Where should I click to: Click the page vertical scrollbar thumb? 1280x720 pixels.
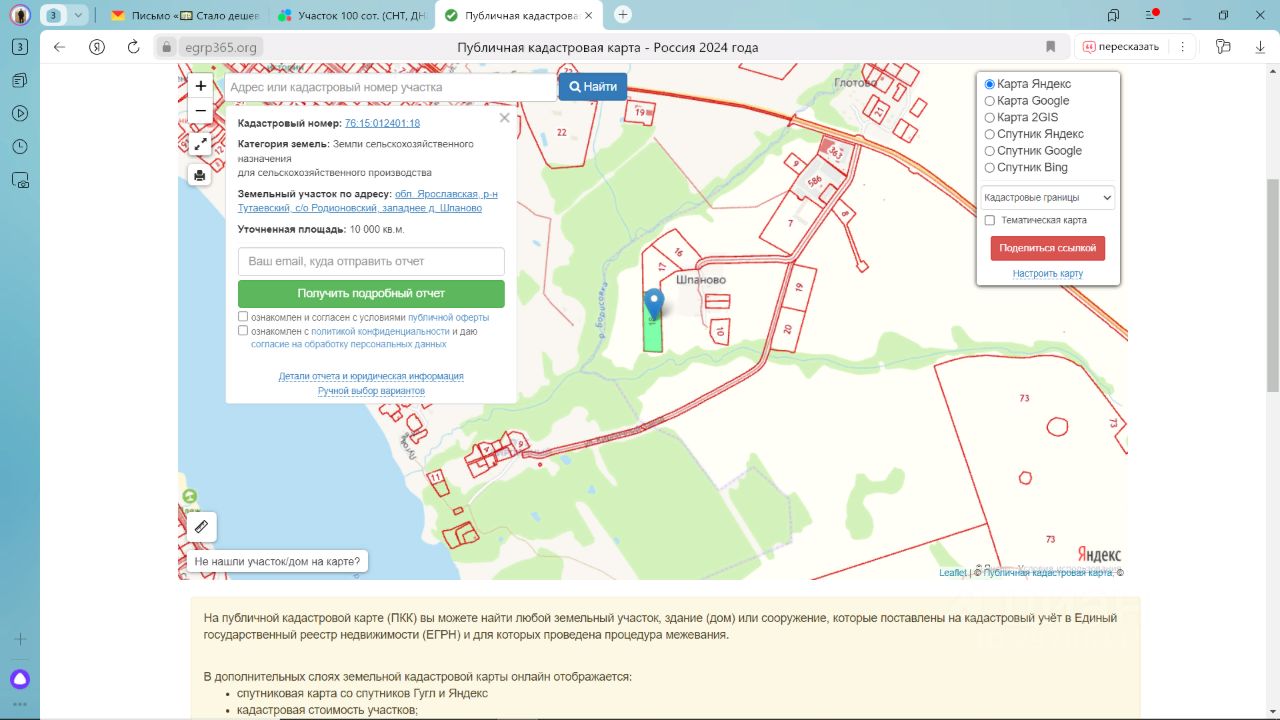1273,285
